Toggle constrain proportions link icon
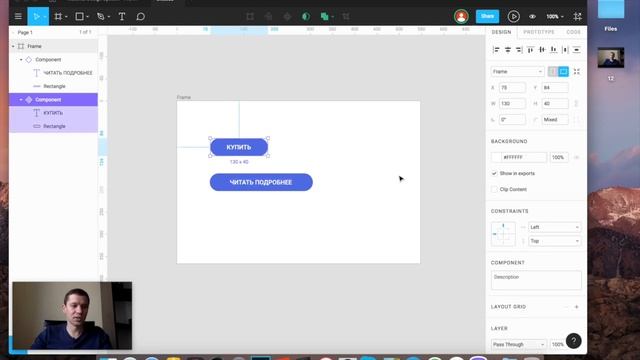Screen dimensions: 640x360 tap(576, 104)
